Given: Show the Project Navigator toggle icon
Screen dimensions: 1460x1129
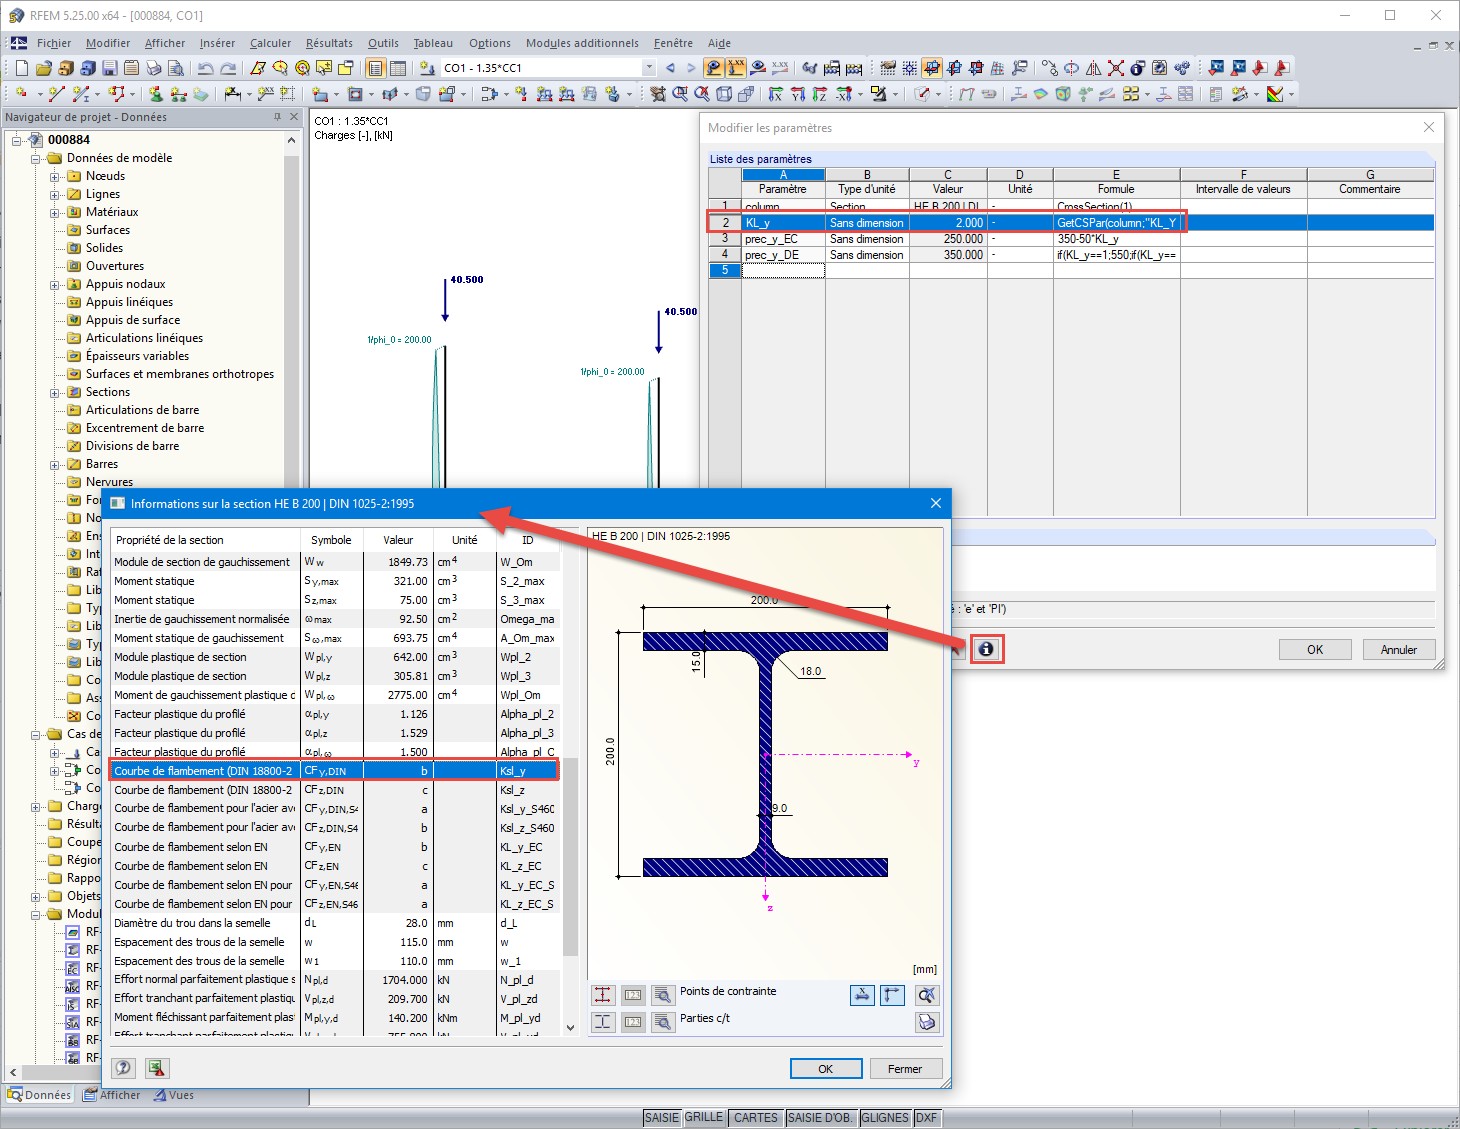Looking at the screenshot, I should click(375, 68).
